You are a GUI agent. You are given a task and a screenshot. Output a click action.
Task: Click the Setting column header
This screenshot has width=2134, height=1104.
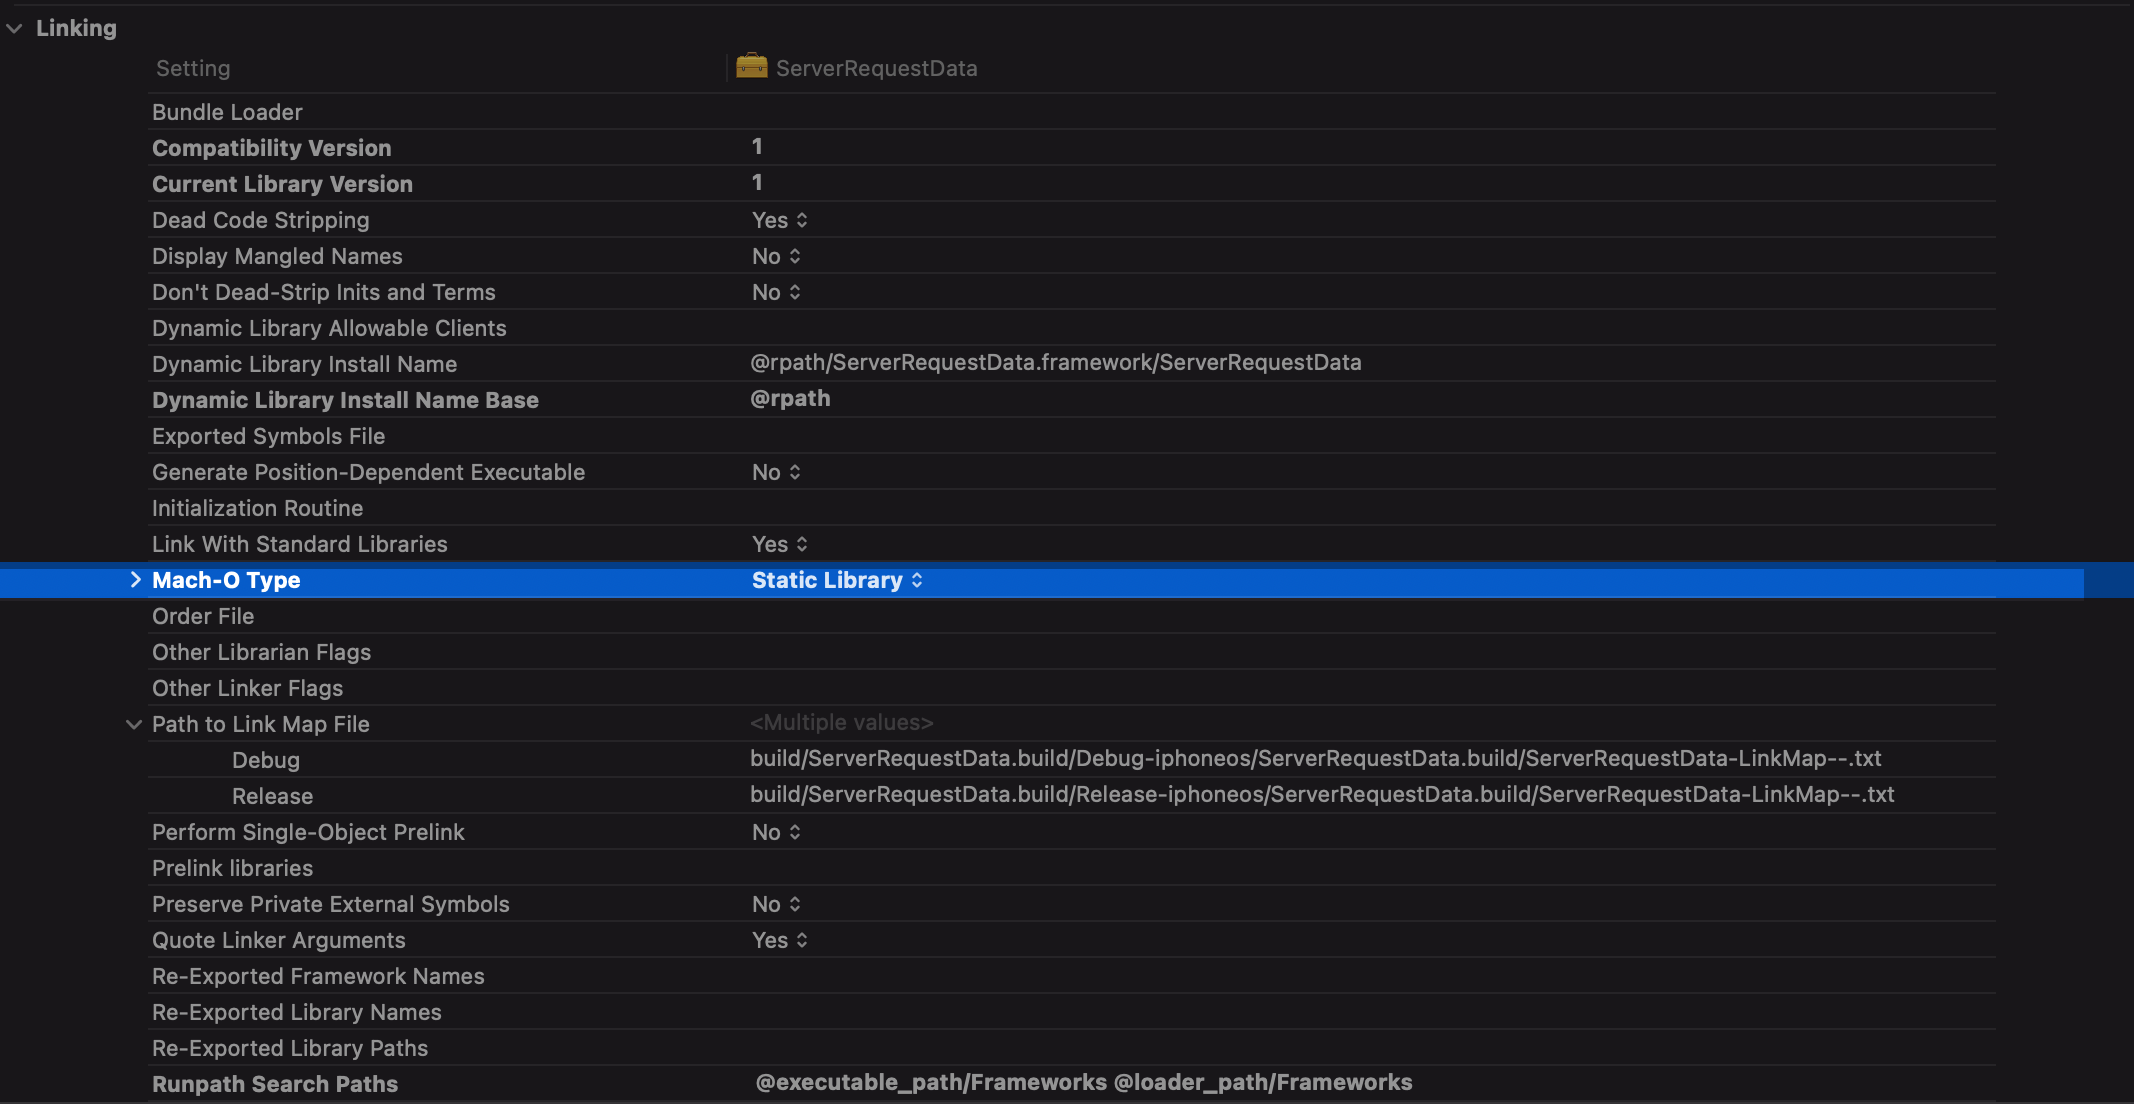pyautogui.click(x=193, y=68)
